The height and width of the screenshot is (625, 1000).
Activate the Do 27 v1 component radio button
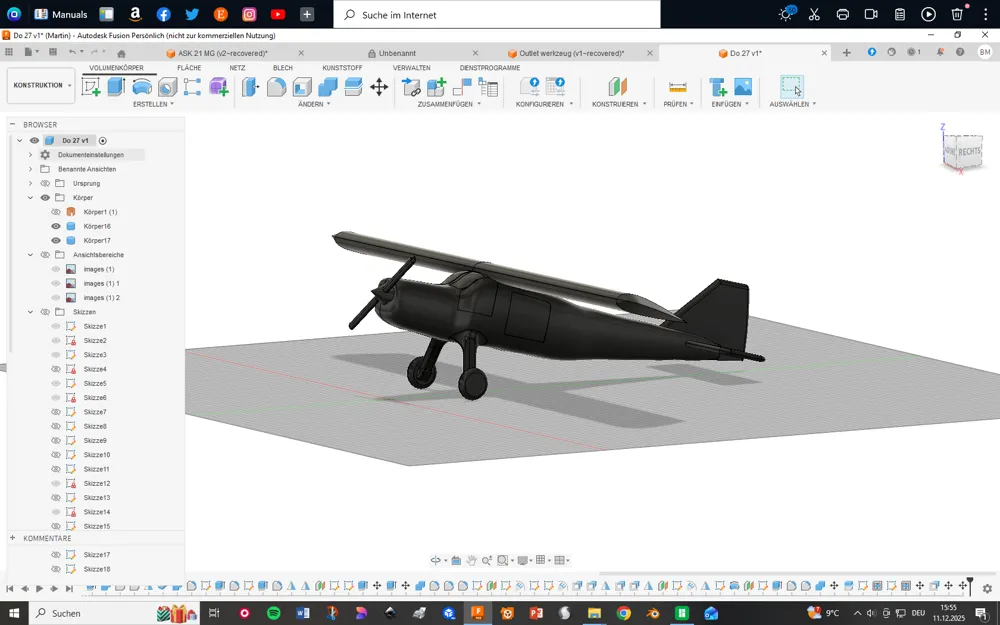point(103,141)
